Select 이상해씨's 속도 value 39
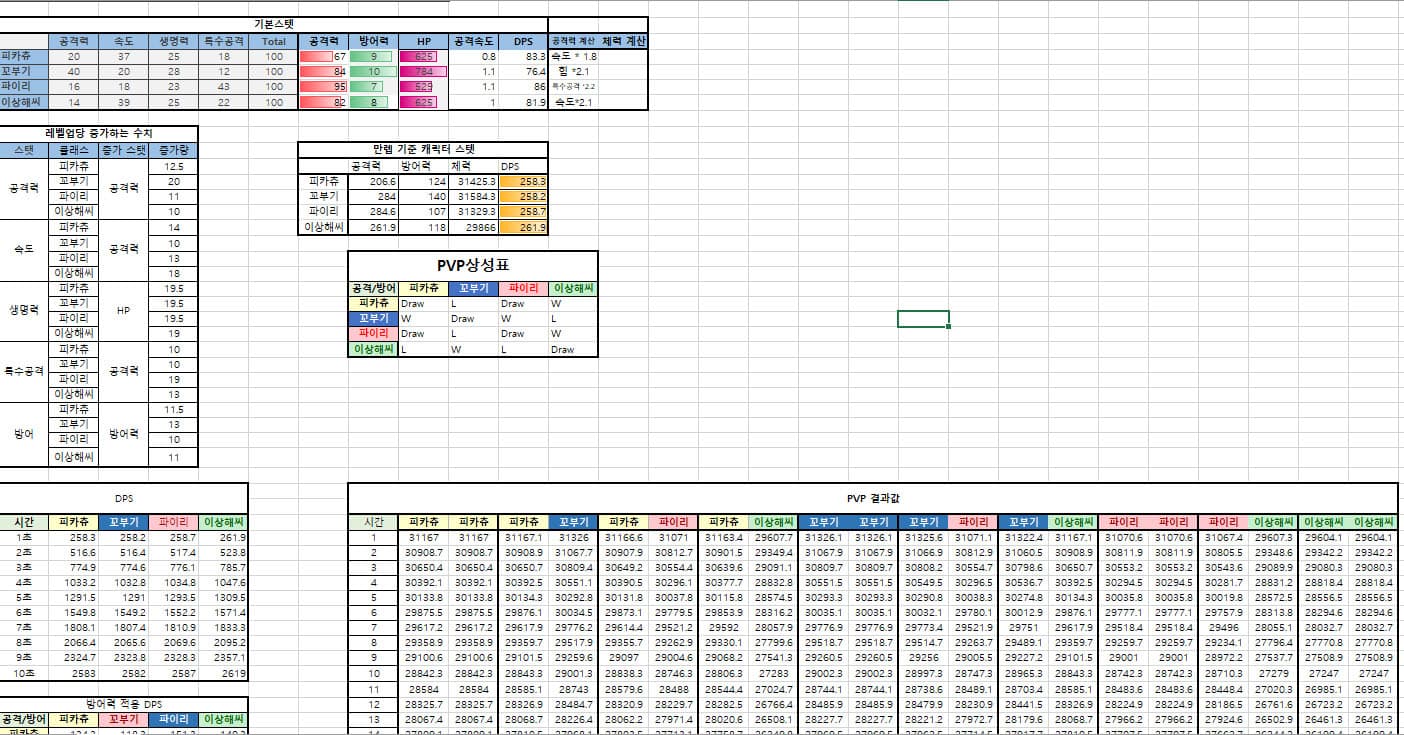Viewport: 1404px width, 735px height. coord(124,102)
